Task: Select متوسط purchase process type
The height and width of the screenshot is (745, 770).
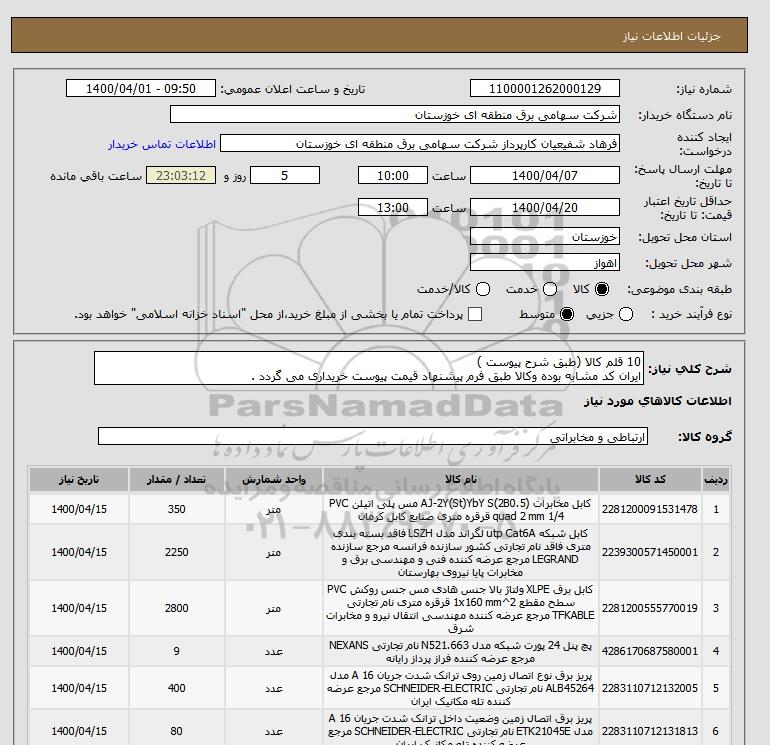Action: pos(568,315)
